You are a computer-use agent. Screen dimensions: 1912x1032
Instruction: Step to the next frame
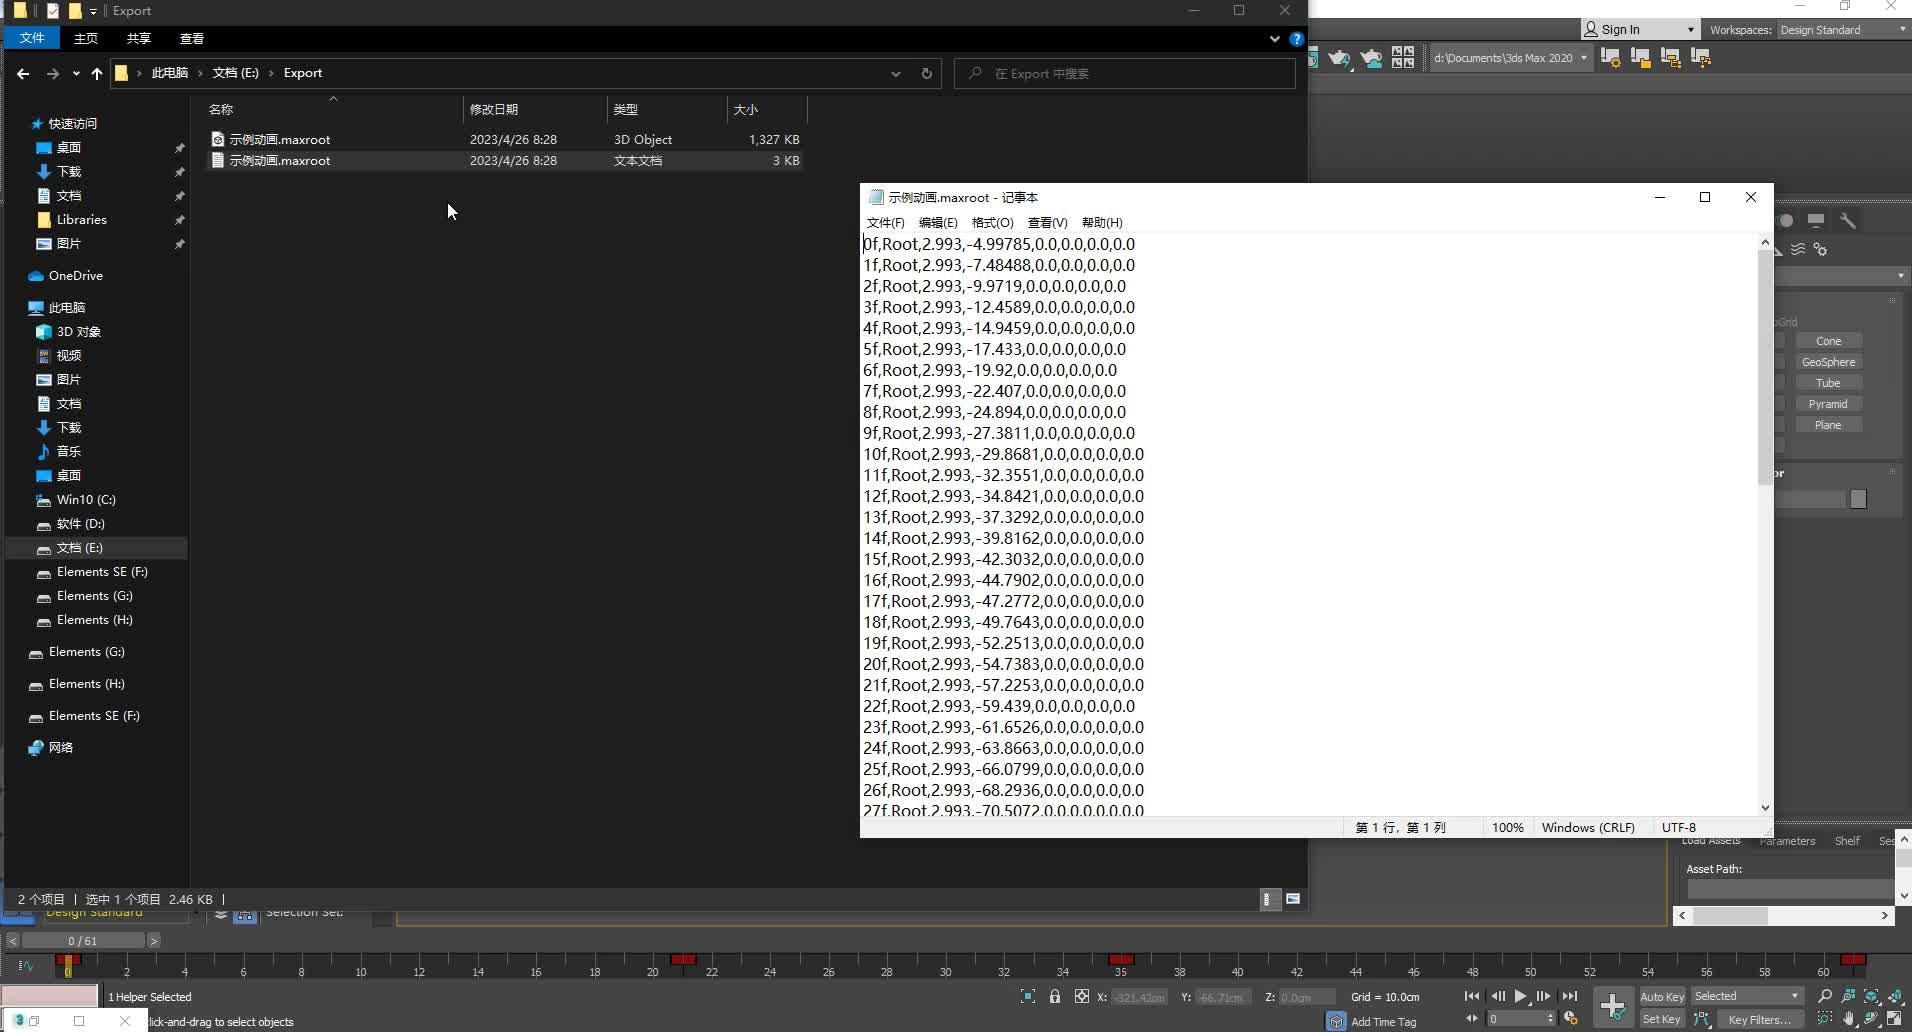pyautogui.click(x=1544, y=996)
